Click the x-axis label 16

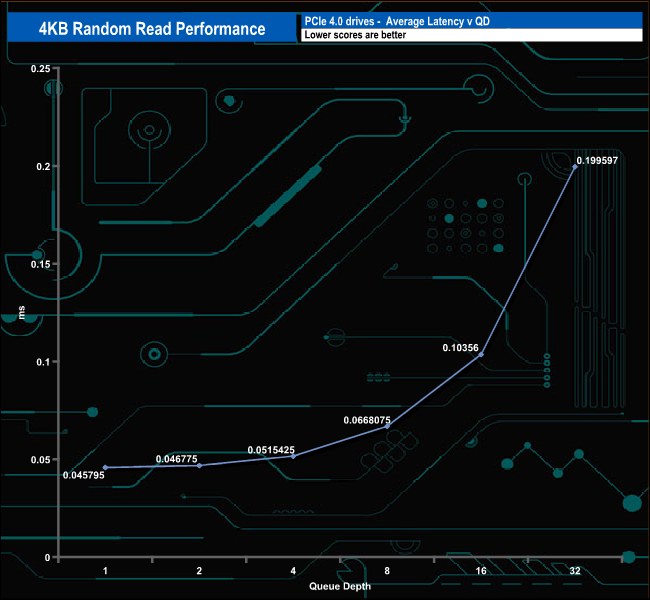[x=481, y=571]
